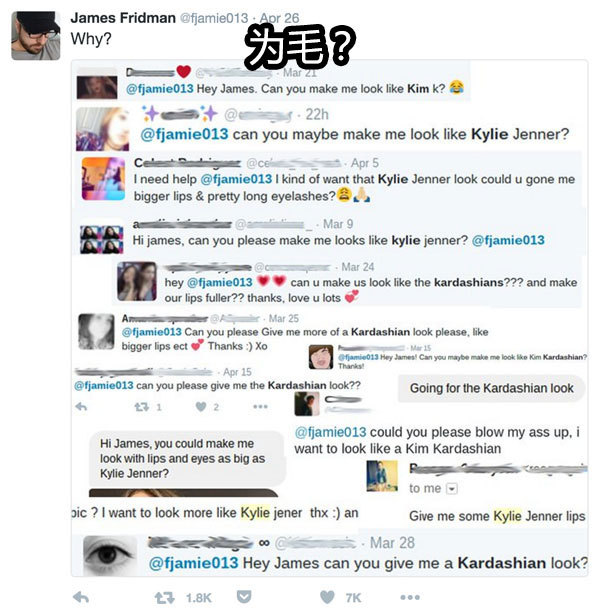Screen dimensions: 600x616
Task: Click the @fjamie013 handle next to James Fridman
Action: click(214, 18)
